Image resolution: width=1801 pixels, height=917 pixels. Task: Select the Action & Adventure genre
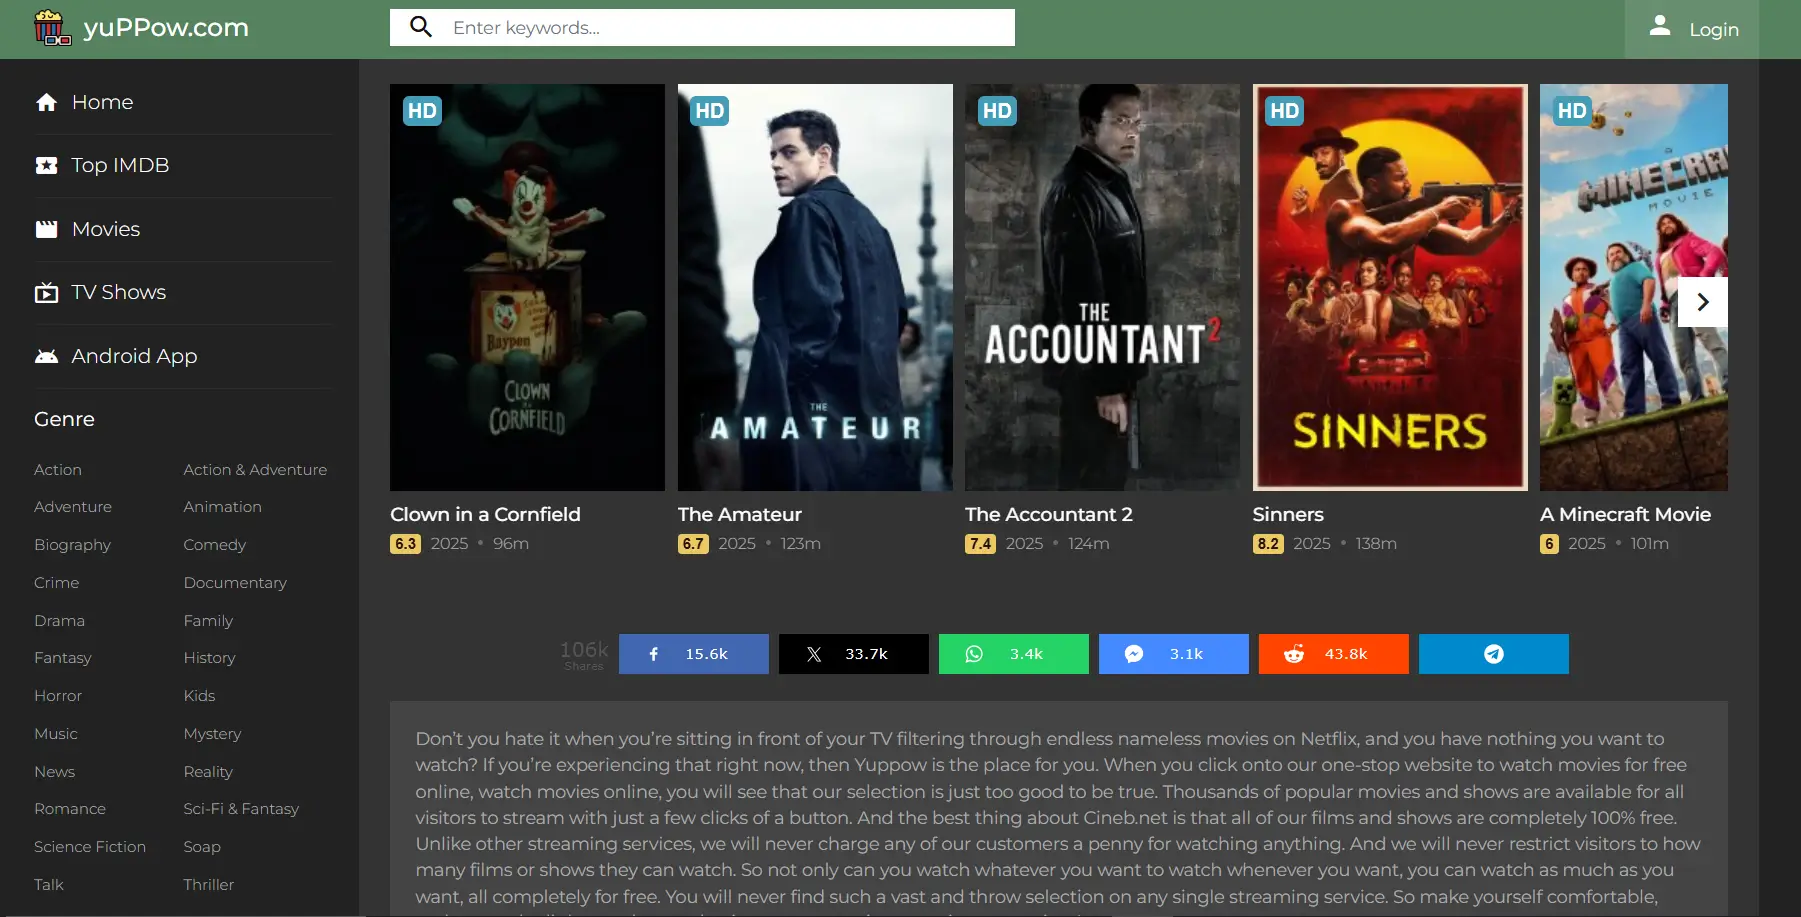coord(255,470)
